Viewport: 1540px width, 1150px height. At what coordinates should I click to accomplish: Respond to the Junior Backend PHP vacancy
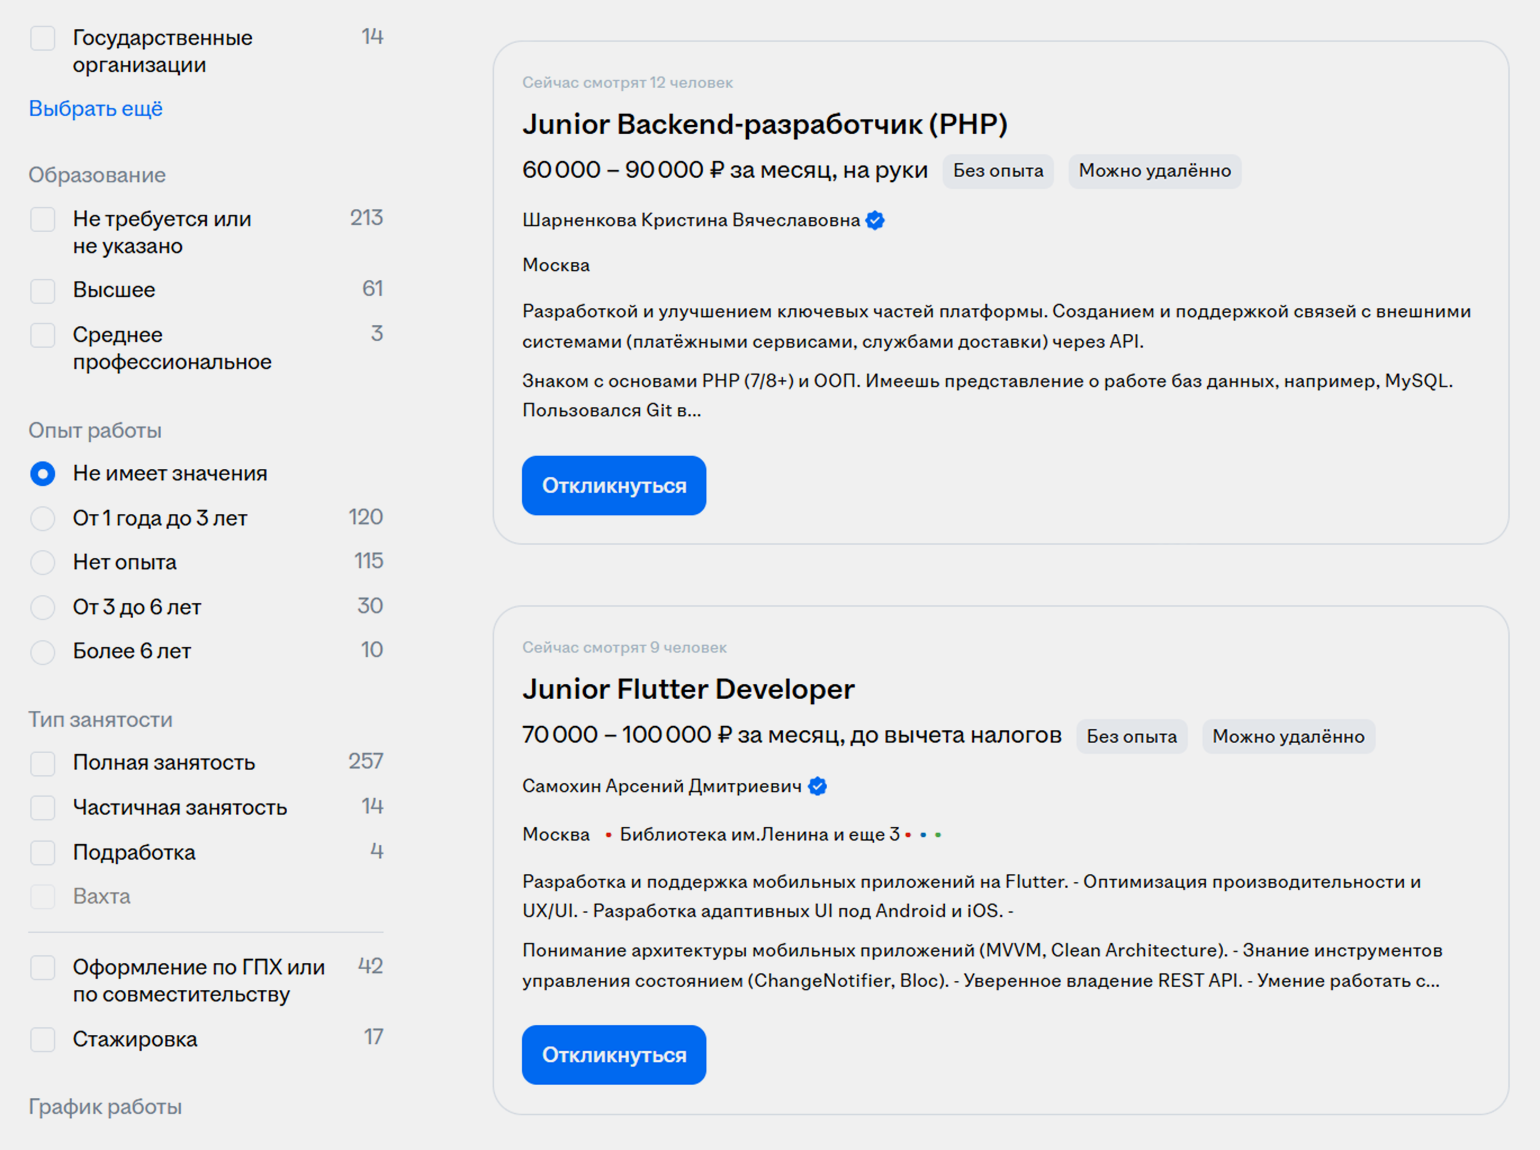(x=613, y=486)
